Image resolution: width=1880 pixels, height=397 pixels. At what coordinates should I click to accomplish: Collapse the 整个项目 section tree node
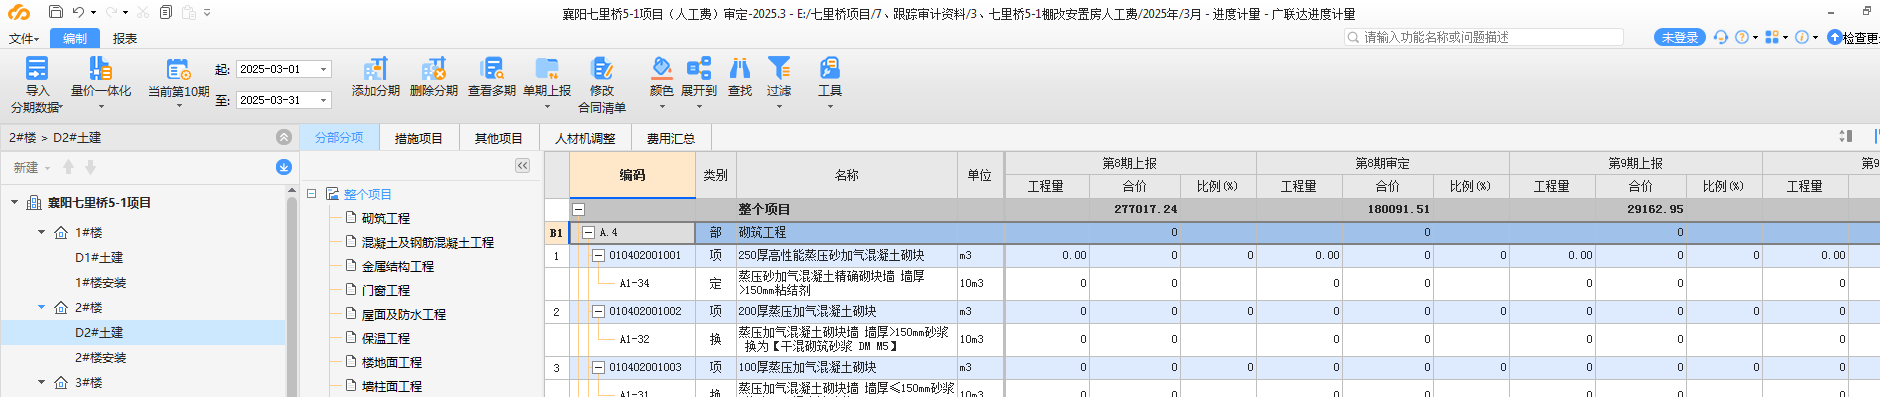[x=312, y=193]
